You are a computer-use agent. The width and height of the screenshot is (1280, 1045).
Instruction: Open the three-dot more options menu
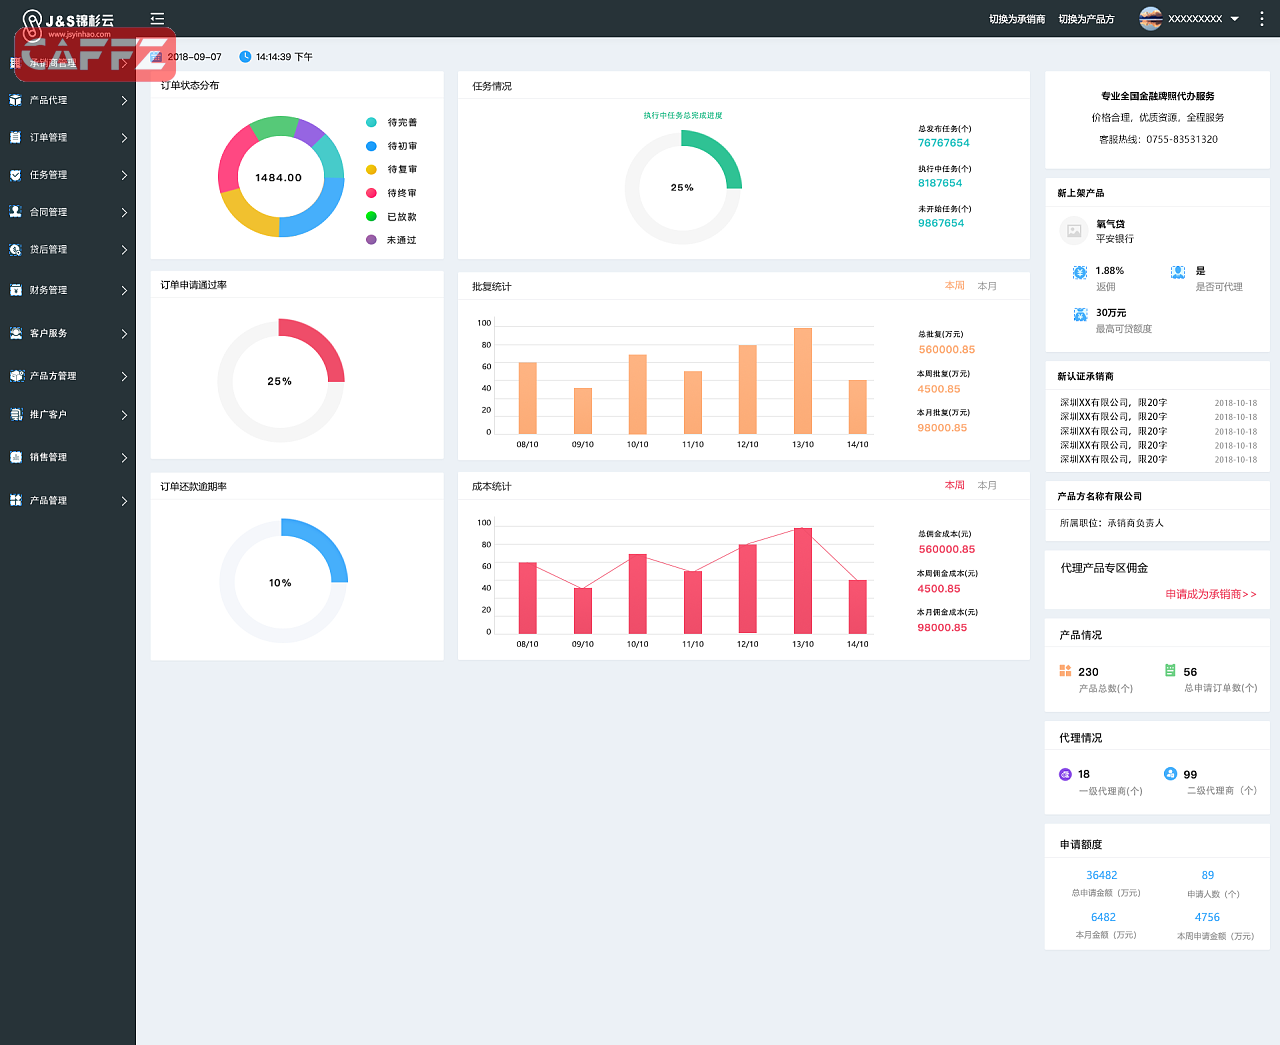[x=1262, y=19]
